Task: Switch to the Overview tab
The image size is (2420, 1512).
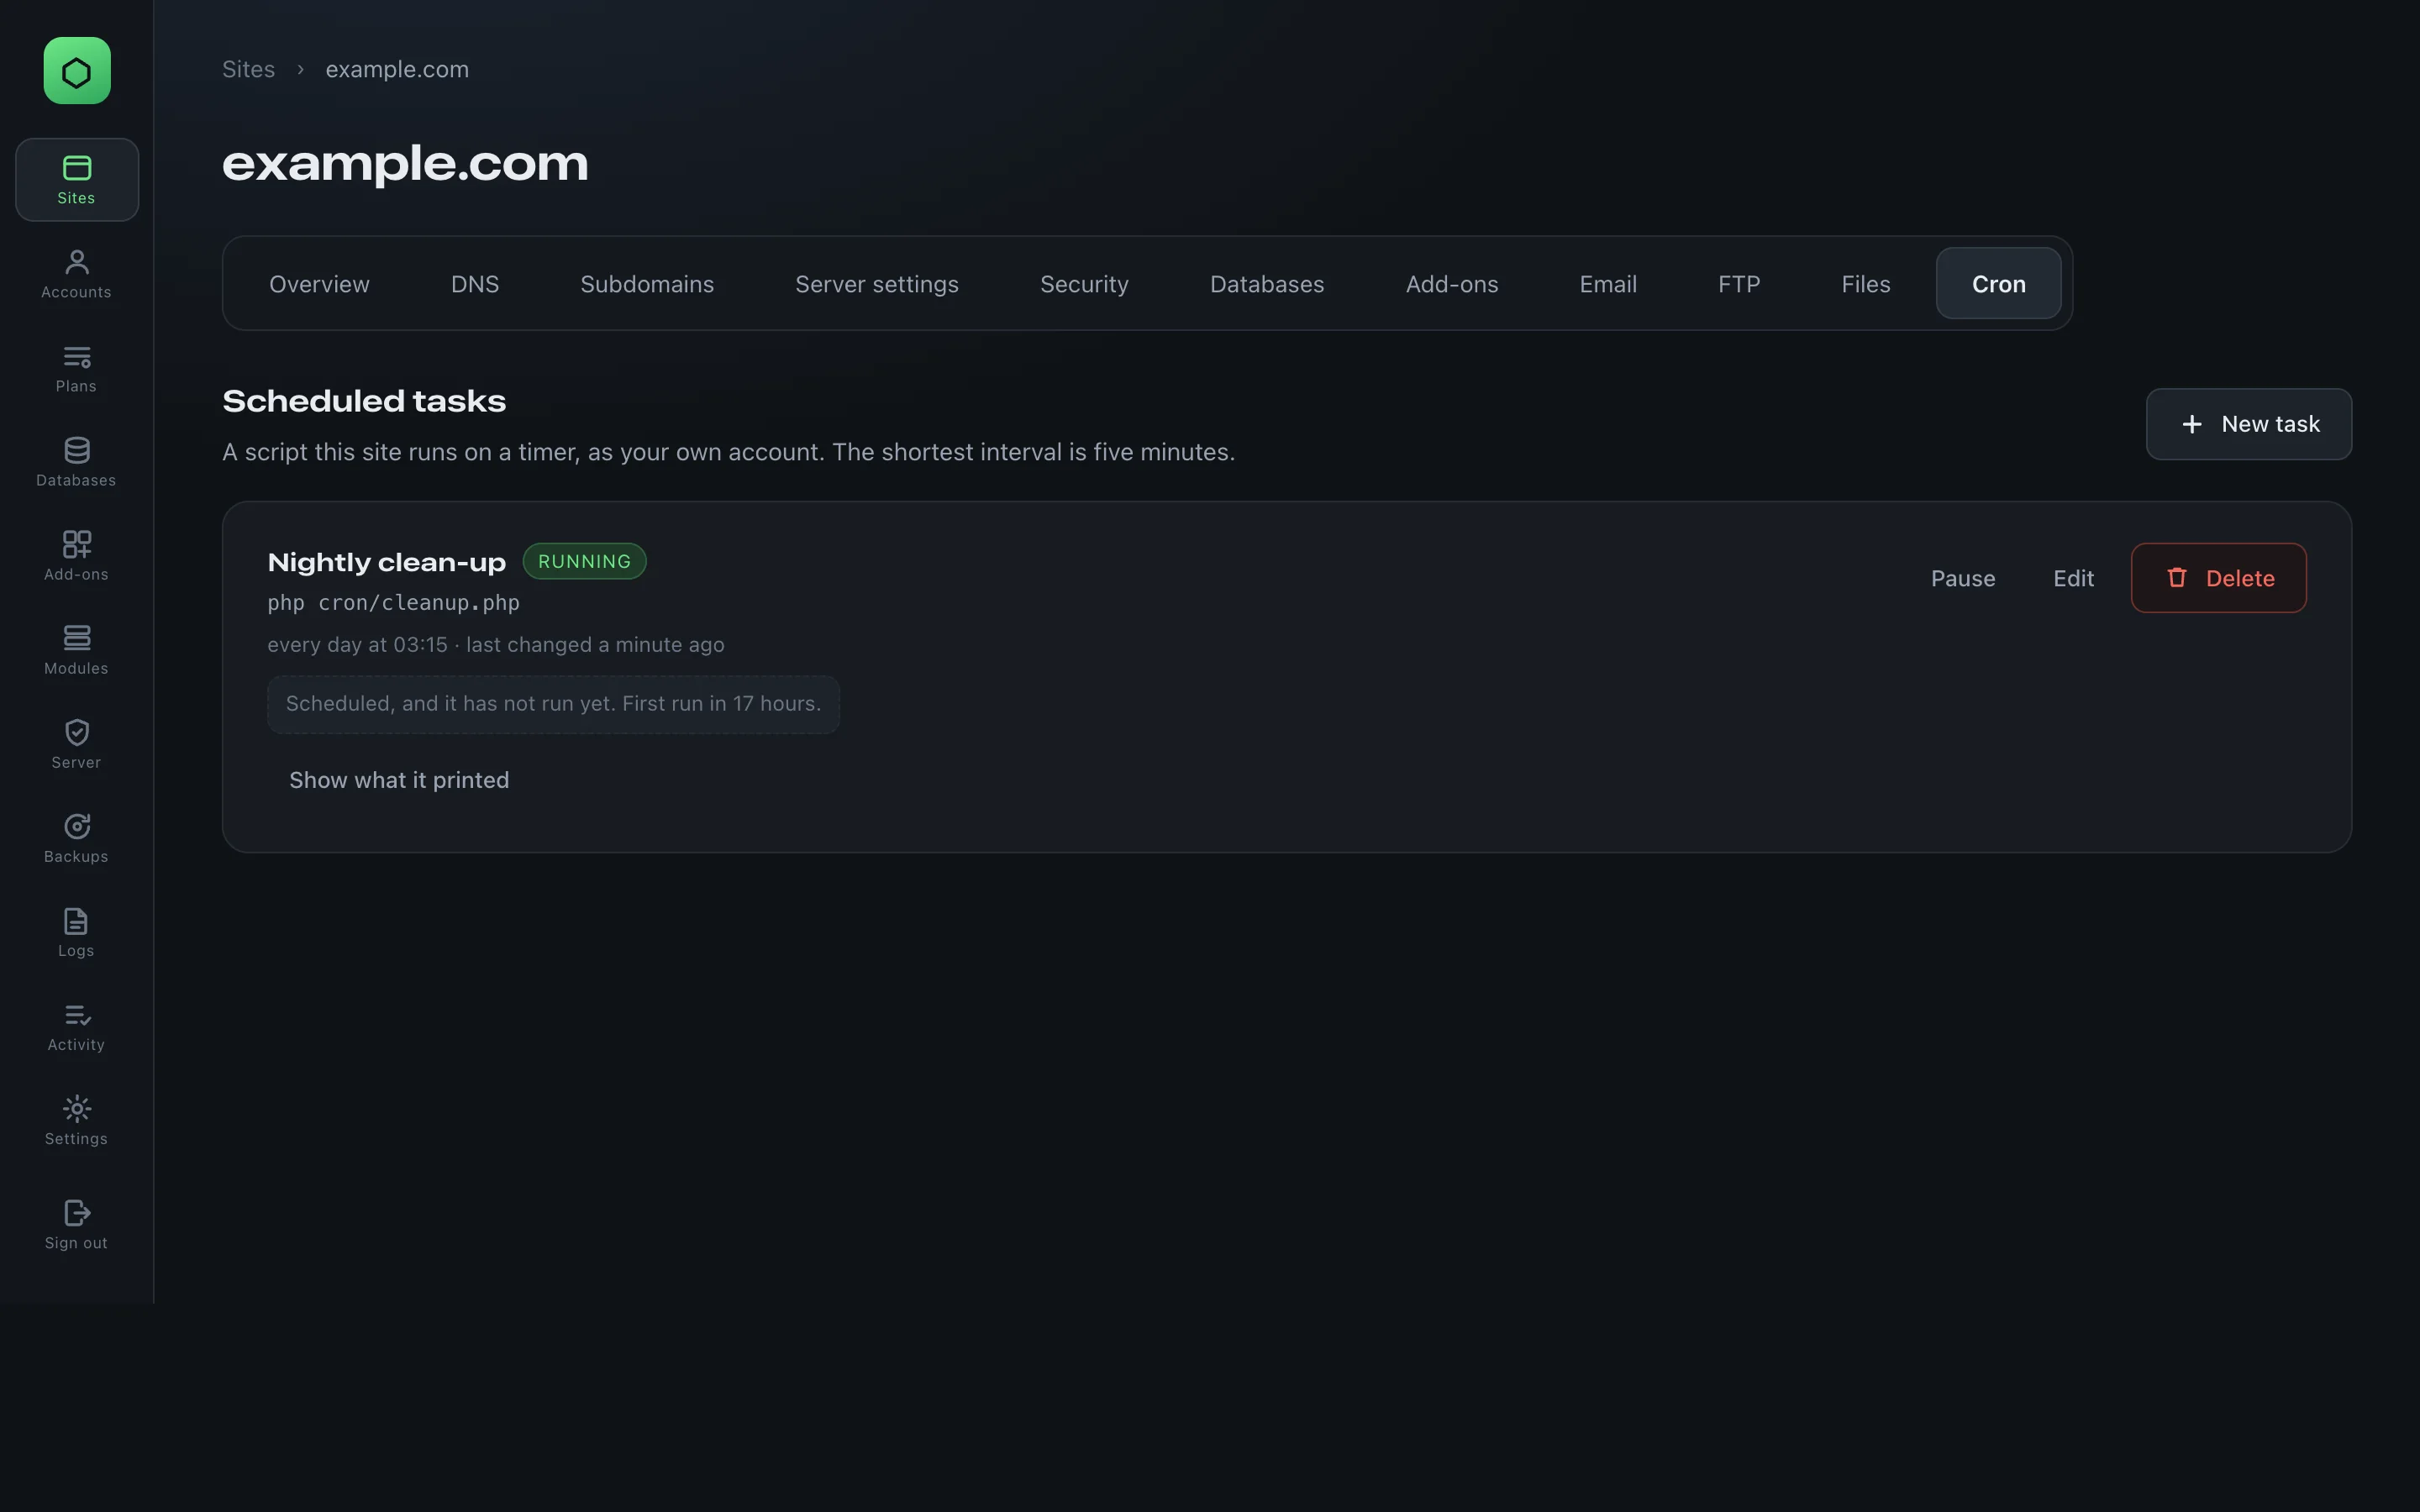Action: tap(319, 284)
